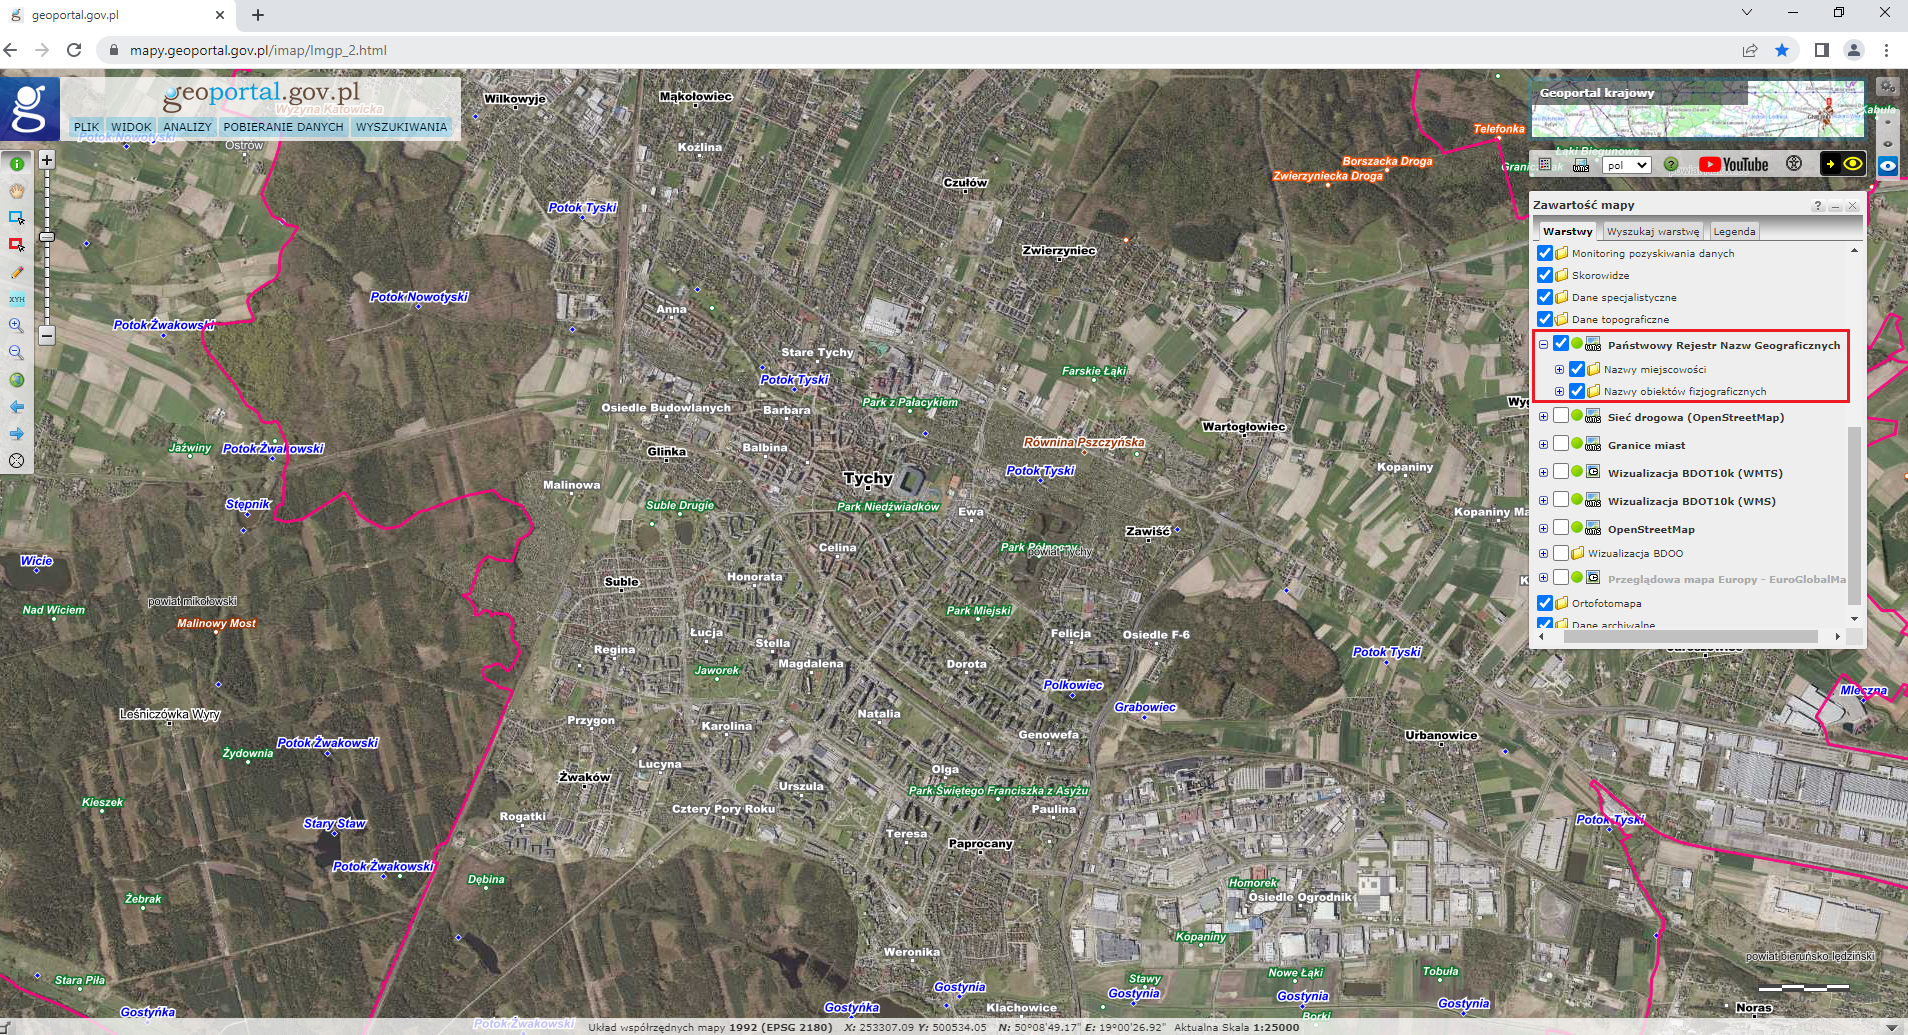Collapse Państwowy Rejestr Nazw Geograficznych node
The width and height of the screenshot is (1908, 1035).
(1543, 345)
